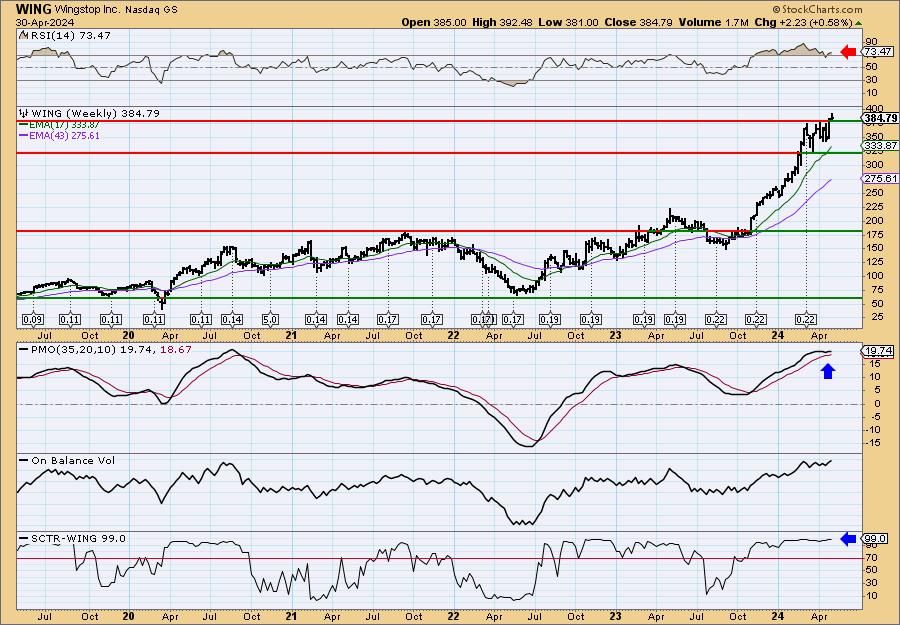
Task: Click the Close 384.79 value in the header
Action: (638, 22)
